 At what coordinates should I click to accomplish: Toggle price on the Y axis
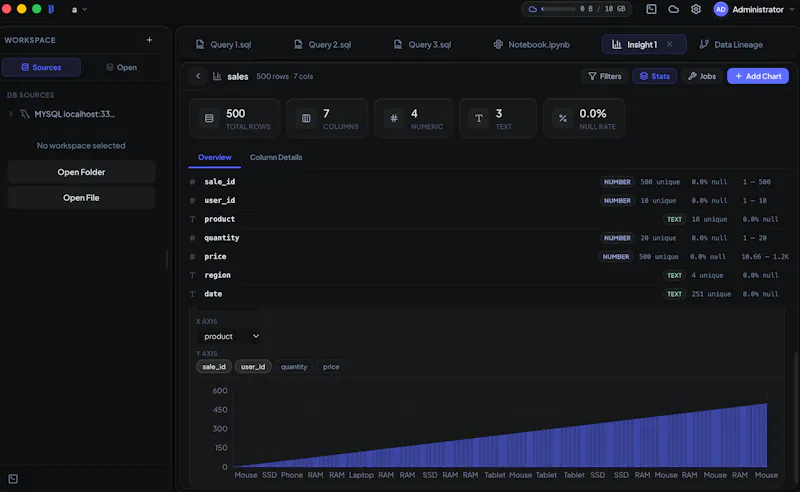point(331,366)
